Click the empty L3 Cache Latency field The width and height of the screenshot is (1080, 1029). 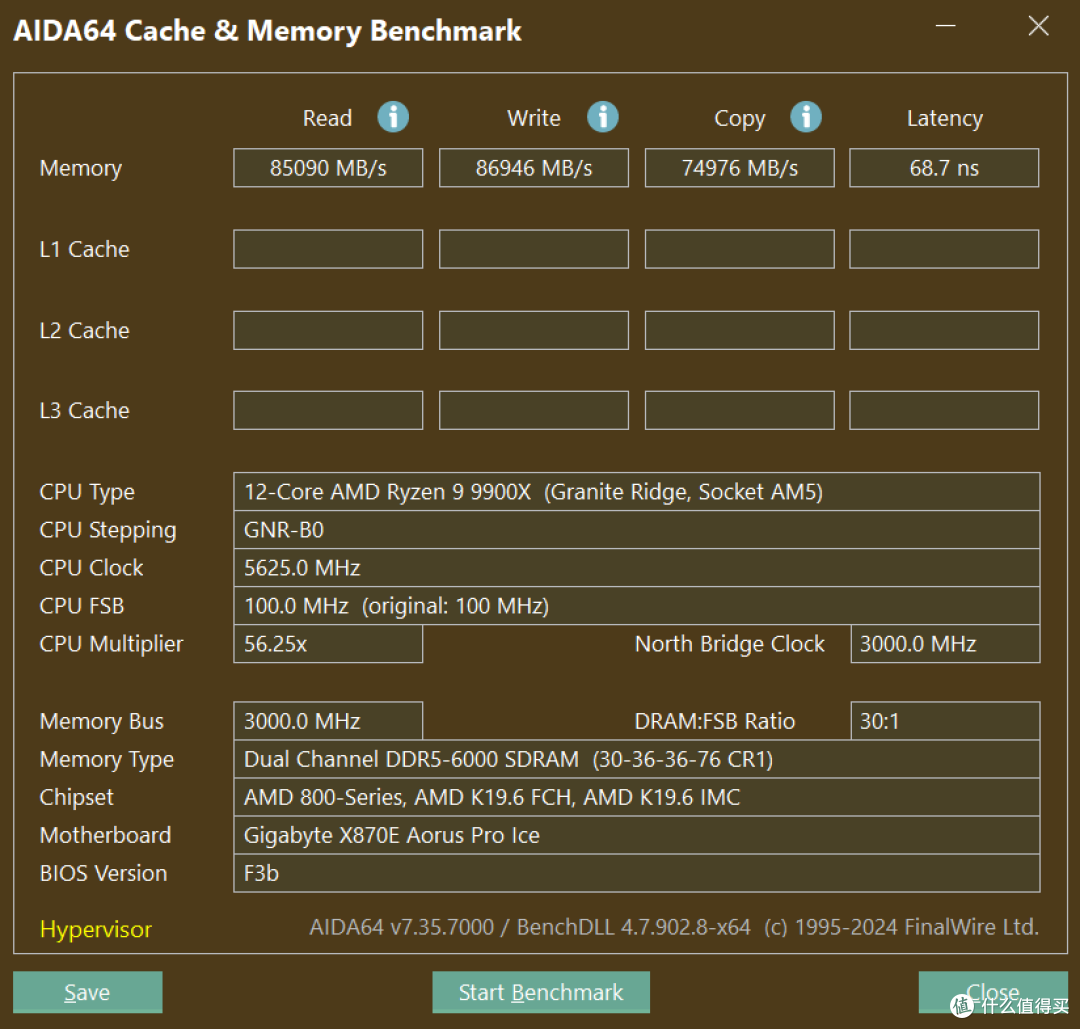tap(943, 409)
